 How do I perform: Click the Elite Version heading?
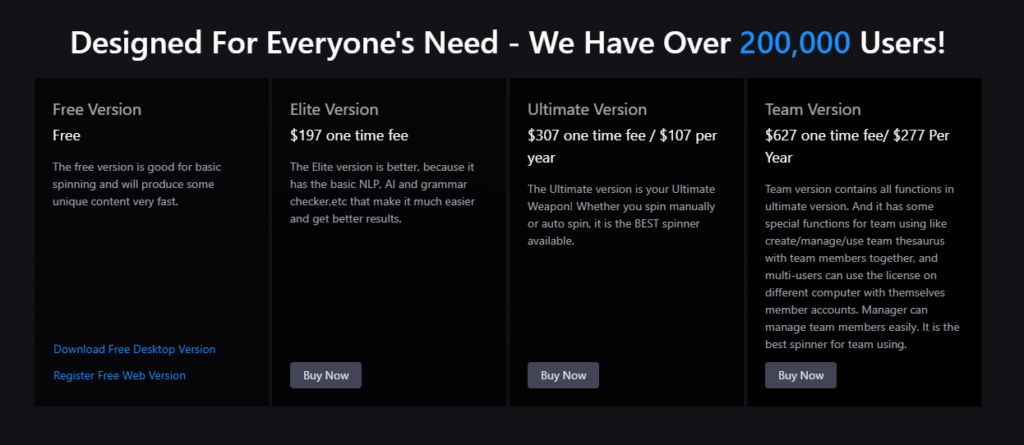point(334,109)
